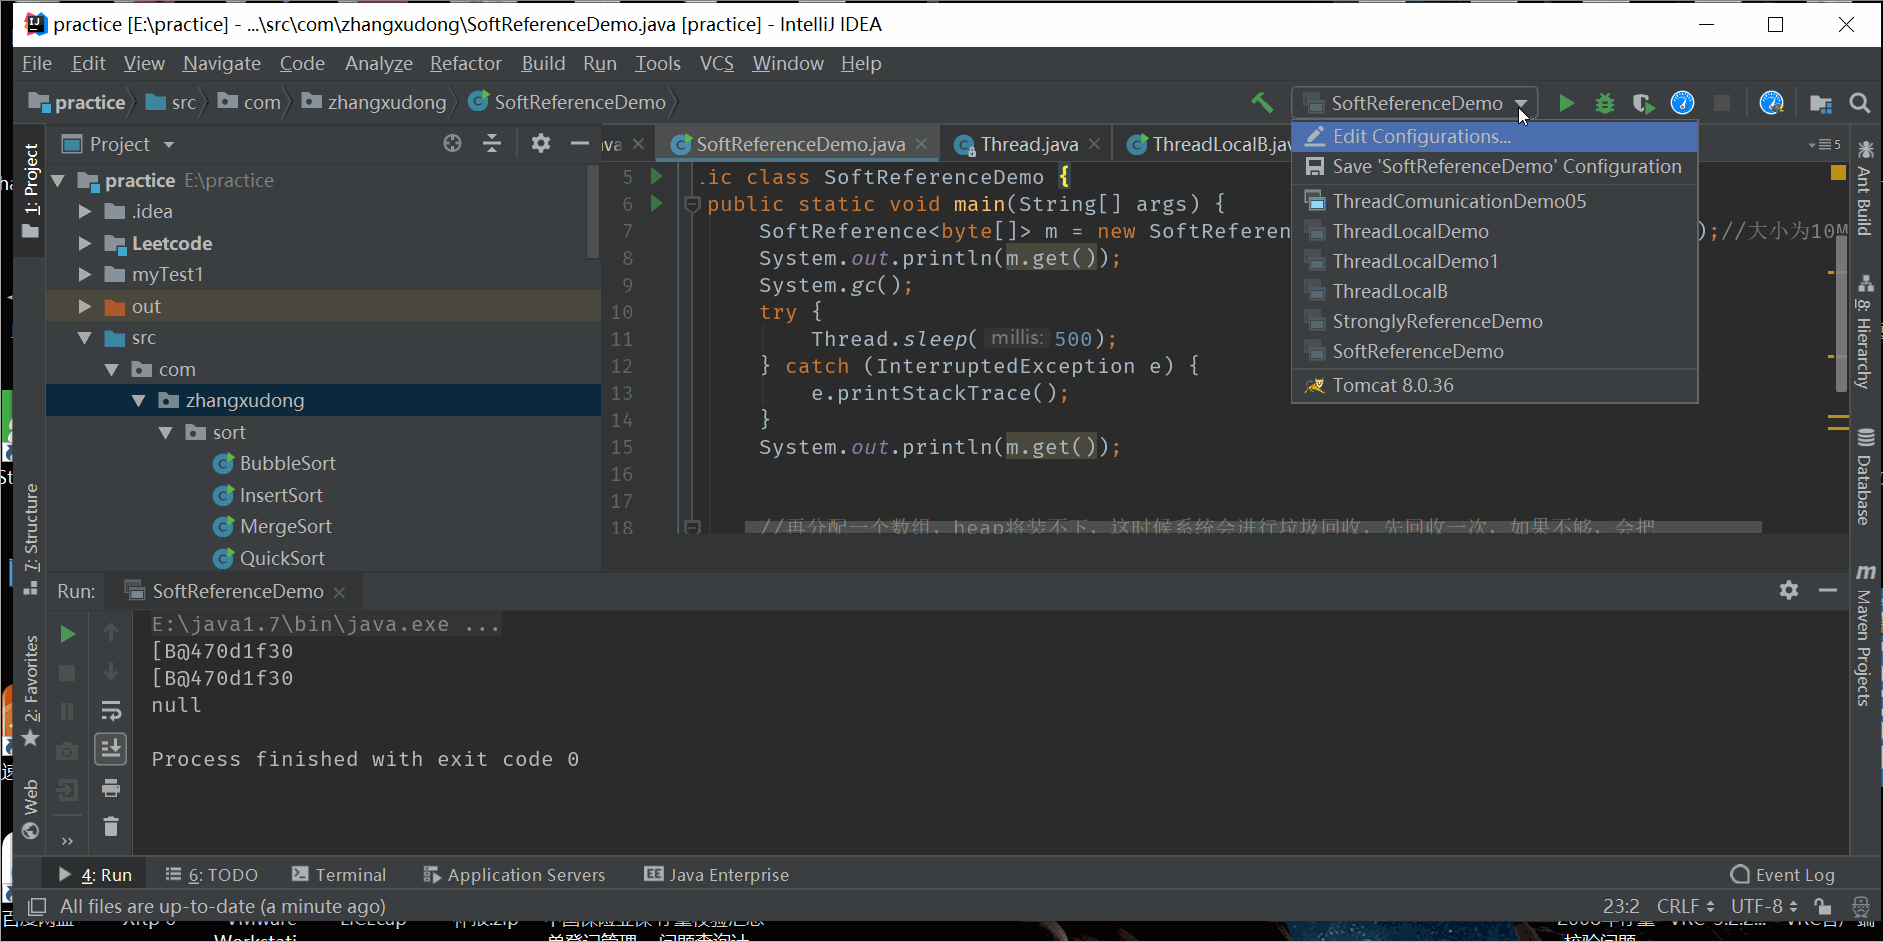
Task: Select StronglyReferenceDemo configuration
Action: 1495,321
